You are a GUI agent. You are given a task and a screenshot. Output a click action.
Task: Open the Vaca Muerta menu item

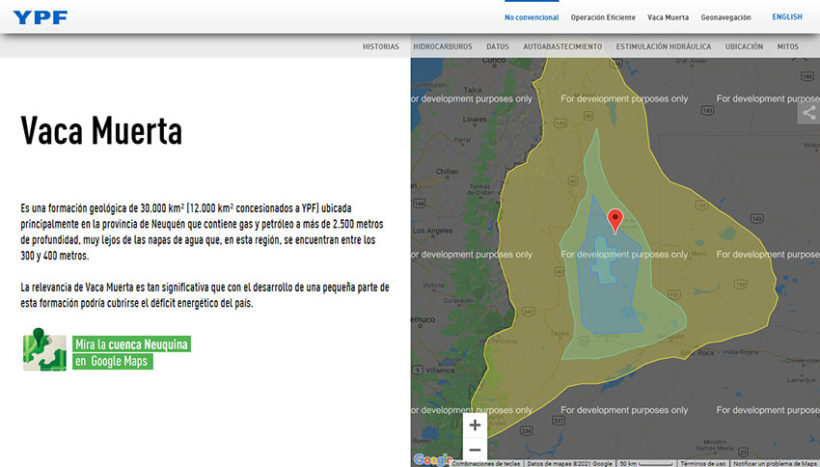click(668, 17)
